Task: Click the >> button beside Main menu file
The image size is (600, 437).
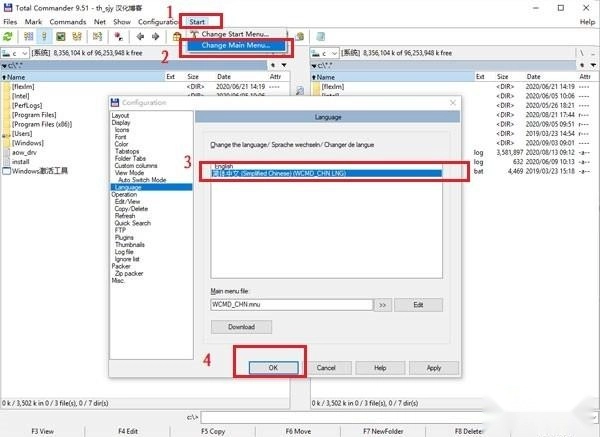Action: click(383, 304)
